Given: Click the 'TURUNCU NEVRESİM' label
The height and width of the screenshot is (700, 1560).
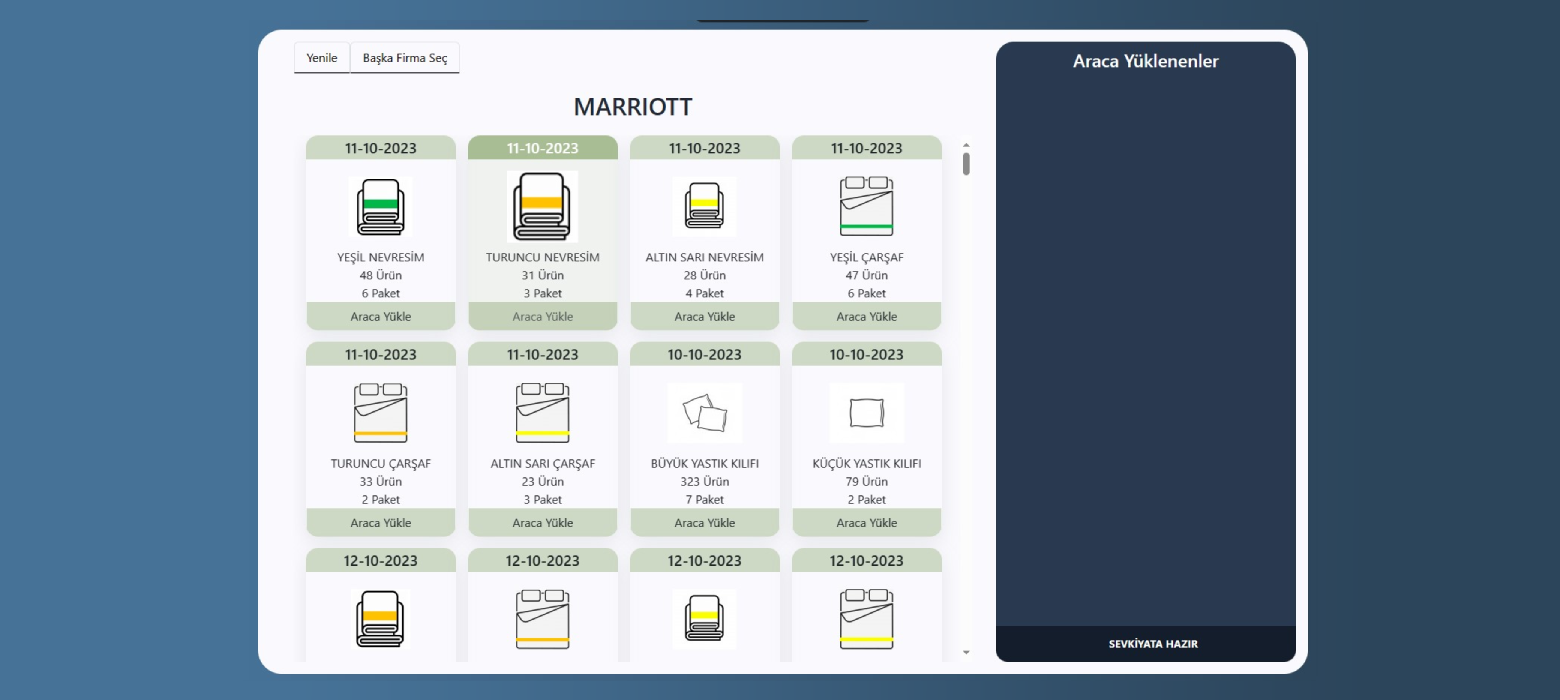Looking at the screenshot, I should pyautogui.click(x=543, y=257).
